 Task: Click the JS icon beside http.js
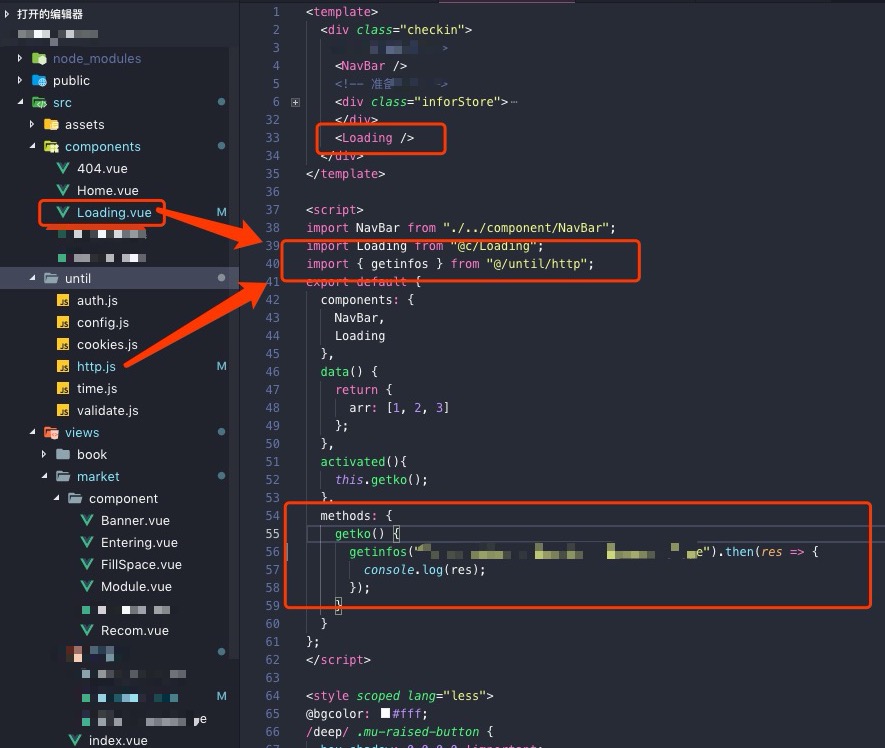(x=63, y=366)
